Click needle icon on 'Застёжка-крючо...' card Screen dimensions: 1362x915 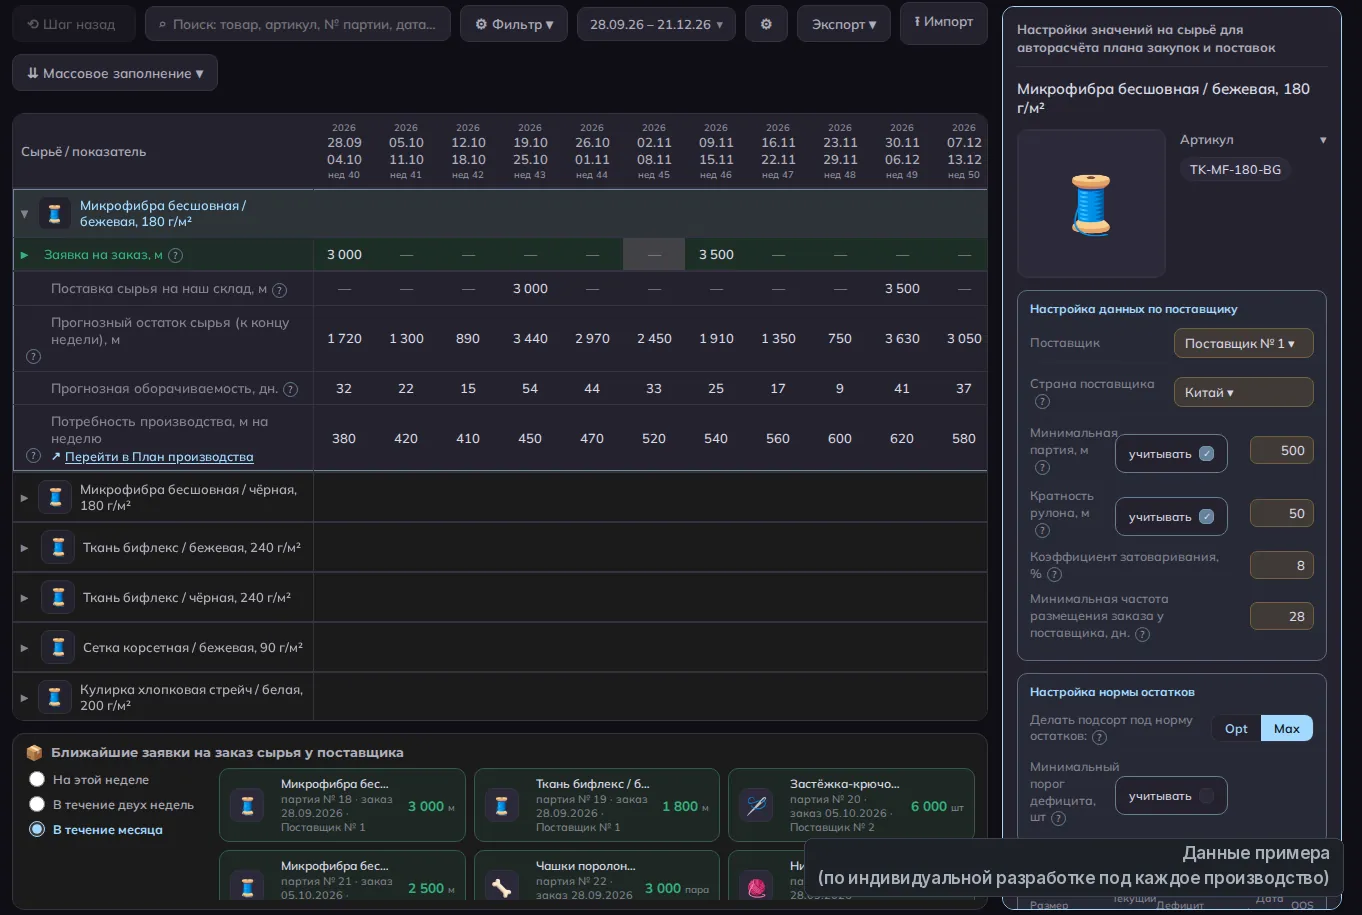[757, 805]
